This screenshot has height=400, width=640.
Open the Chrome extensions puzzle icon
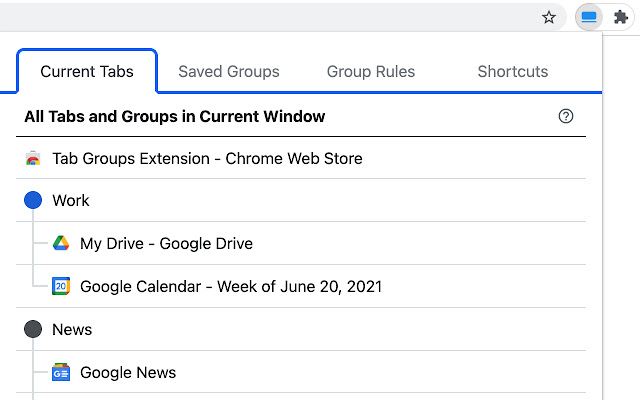coord(620,17)
